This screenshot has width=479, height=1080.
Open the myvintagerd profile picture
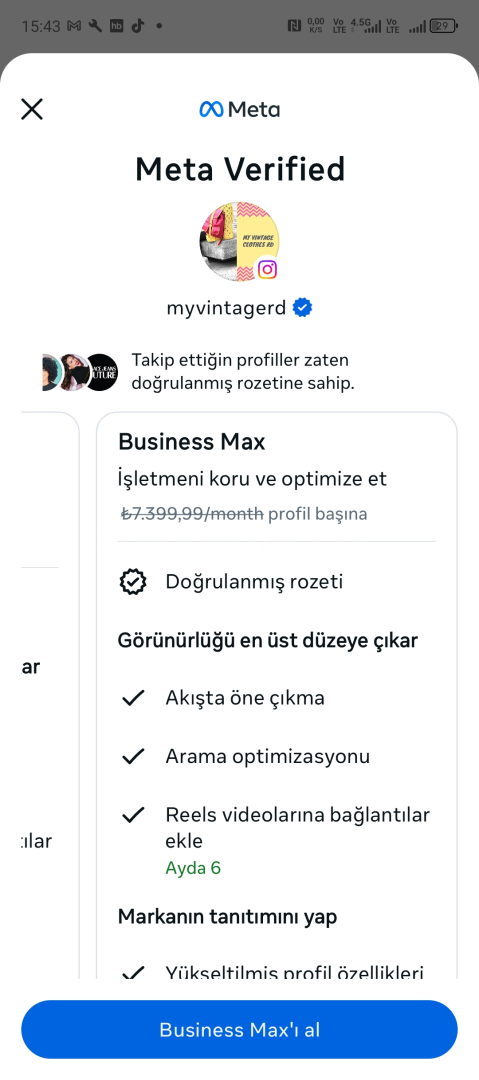pyautogui.click(x=239, y=241)
